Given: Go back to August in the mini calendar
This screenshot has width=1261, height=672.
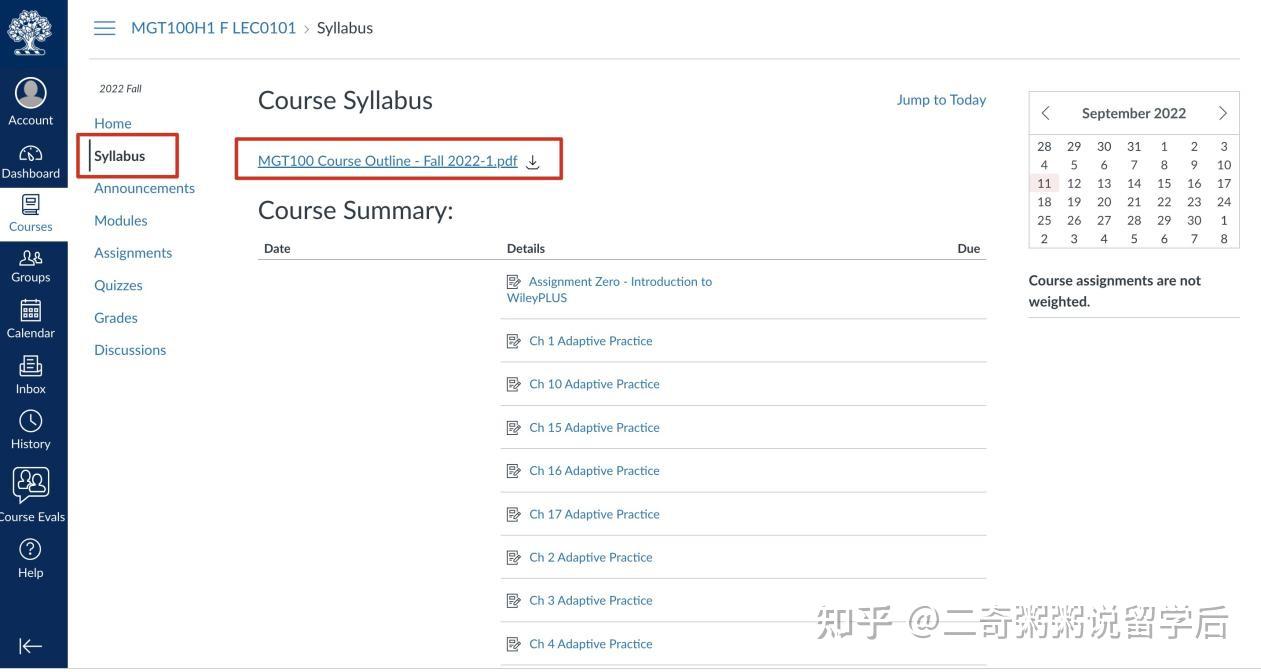Looking at the screenshot, I should point(1046,113).
